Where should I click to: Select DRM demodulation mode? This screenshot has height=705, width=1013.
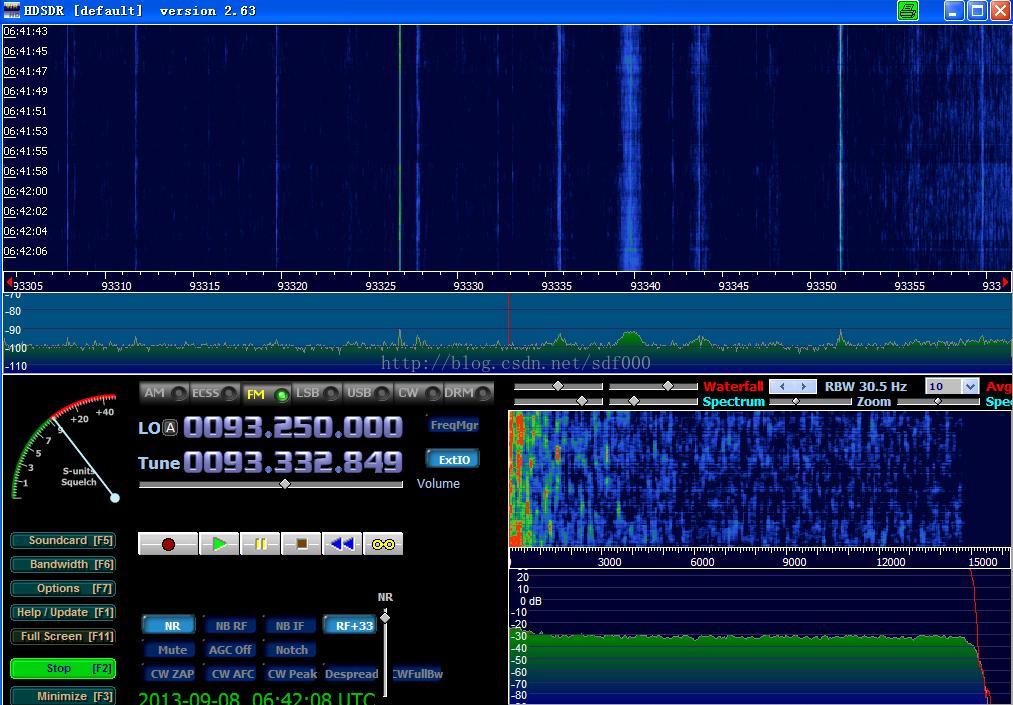coord(468,393)
